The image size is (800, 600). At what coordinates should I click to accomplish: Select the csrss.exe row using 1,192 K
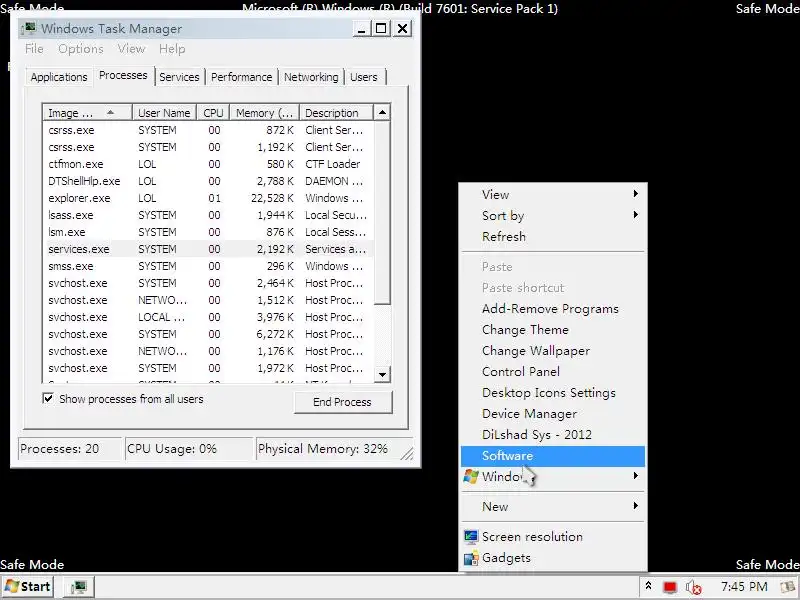tap(209, 147)
